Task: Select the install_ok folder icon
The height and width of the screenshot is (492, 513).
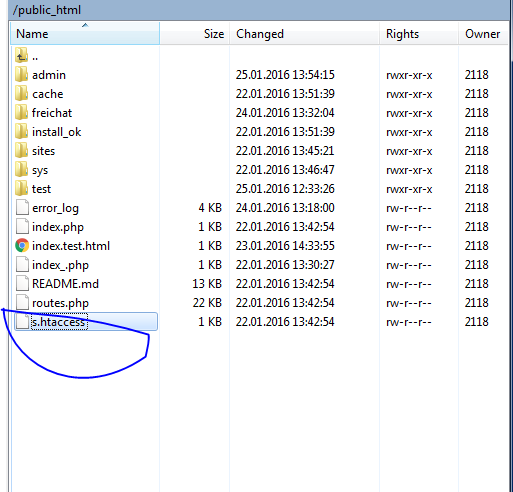Action: pyautogui.click(x=22, y=131)
